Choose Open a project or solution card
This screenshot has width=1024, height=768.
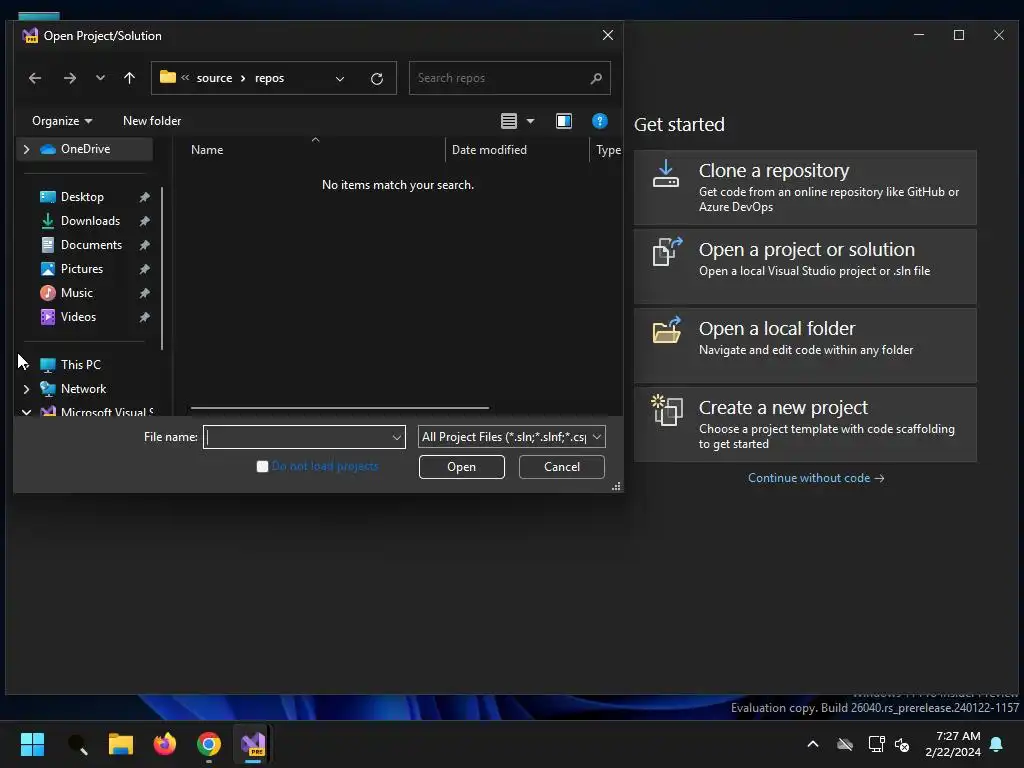point(805,266)
